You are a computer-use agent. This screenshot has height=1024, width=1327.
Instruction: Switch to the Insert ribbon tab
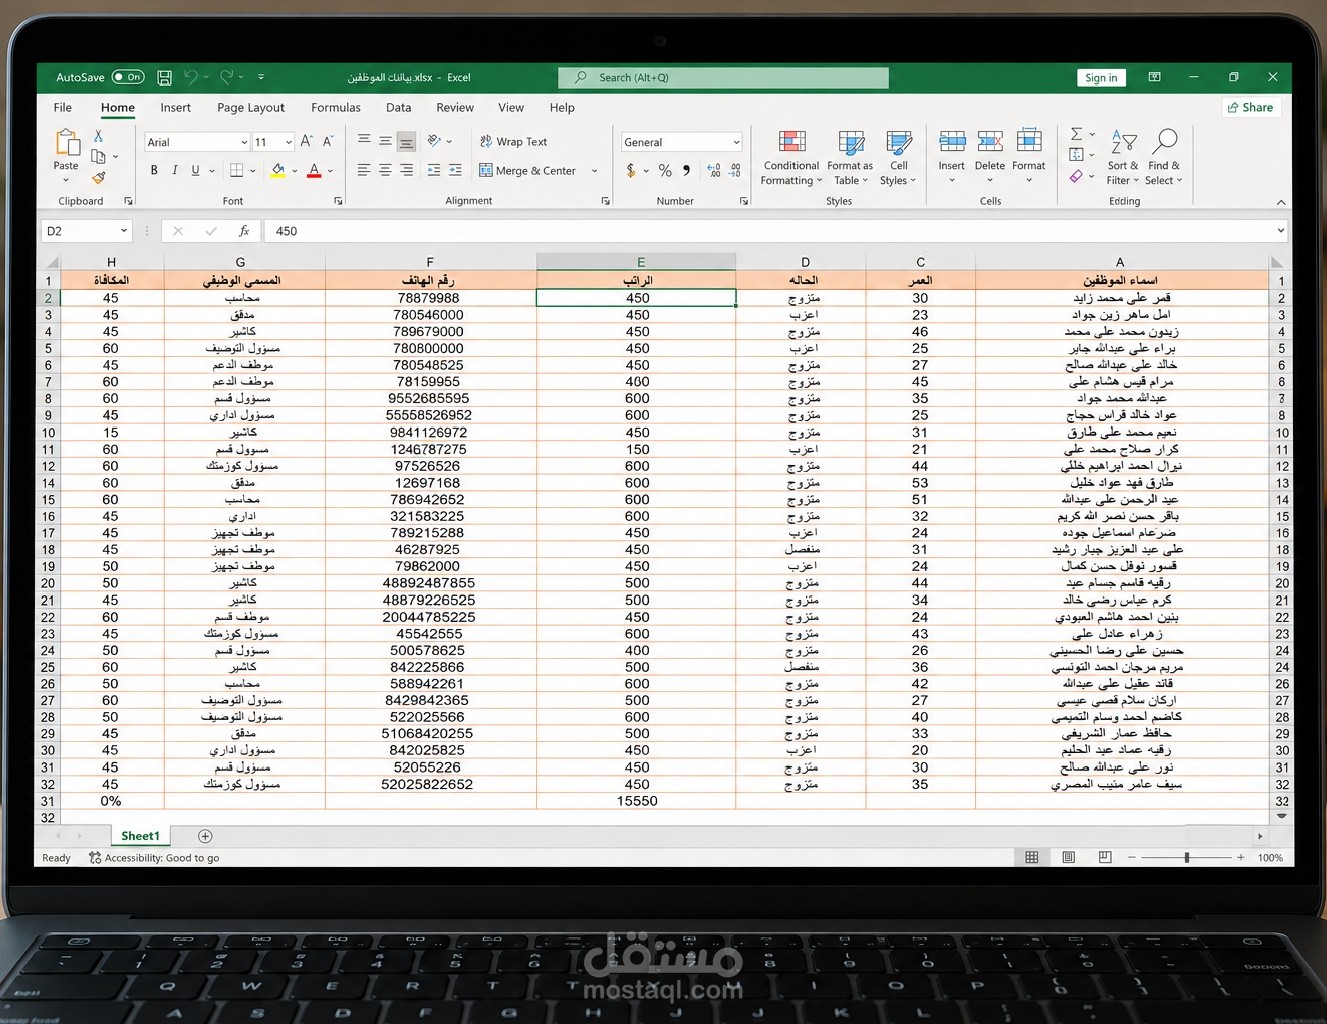pyautogui.click(x=175, y=108)
